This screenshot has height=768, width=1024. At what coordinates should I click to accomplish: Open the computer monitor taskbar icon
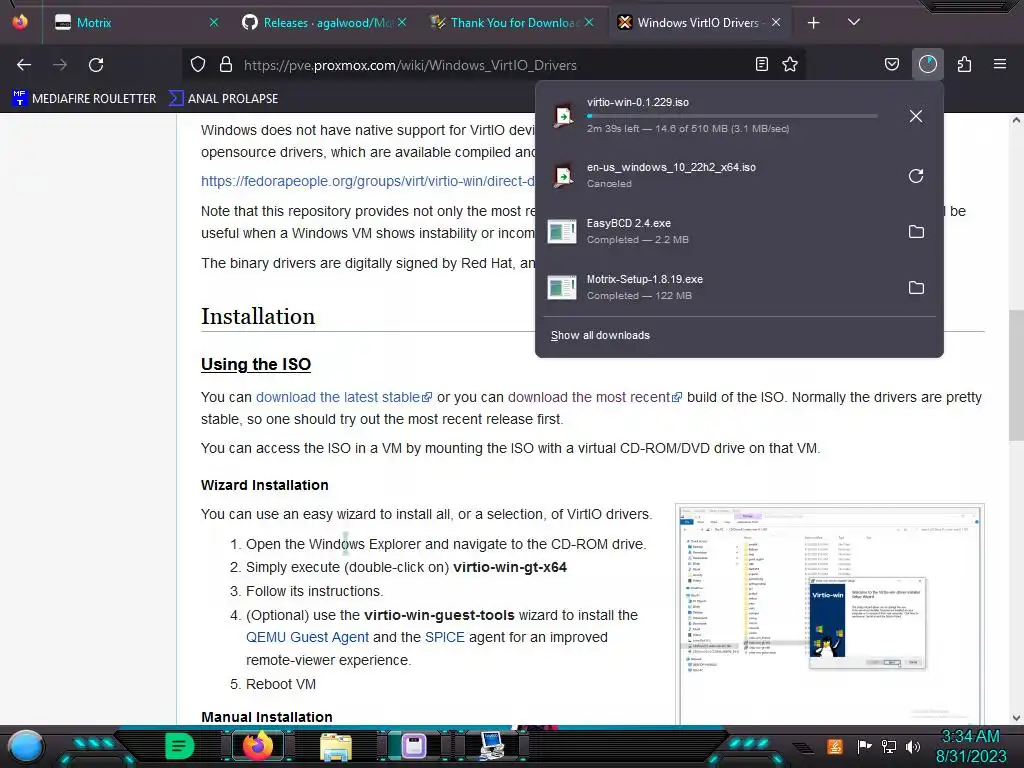[x=492, y=746]
